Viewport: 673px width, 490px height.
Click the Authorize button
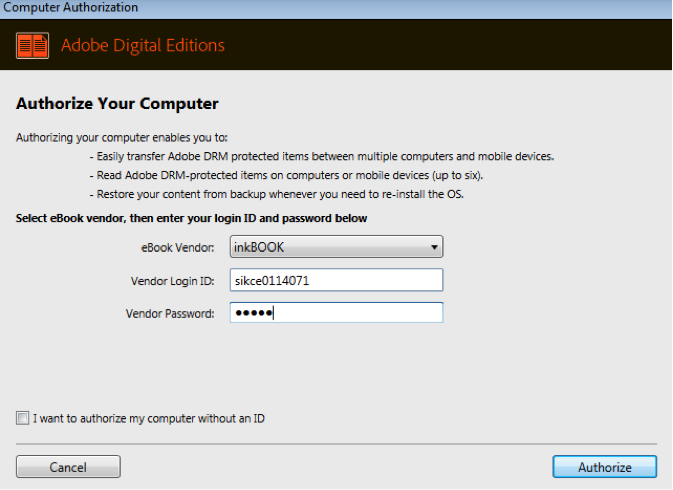pyautogui.click(x=605, y=467)
